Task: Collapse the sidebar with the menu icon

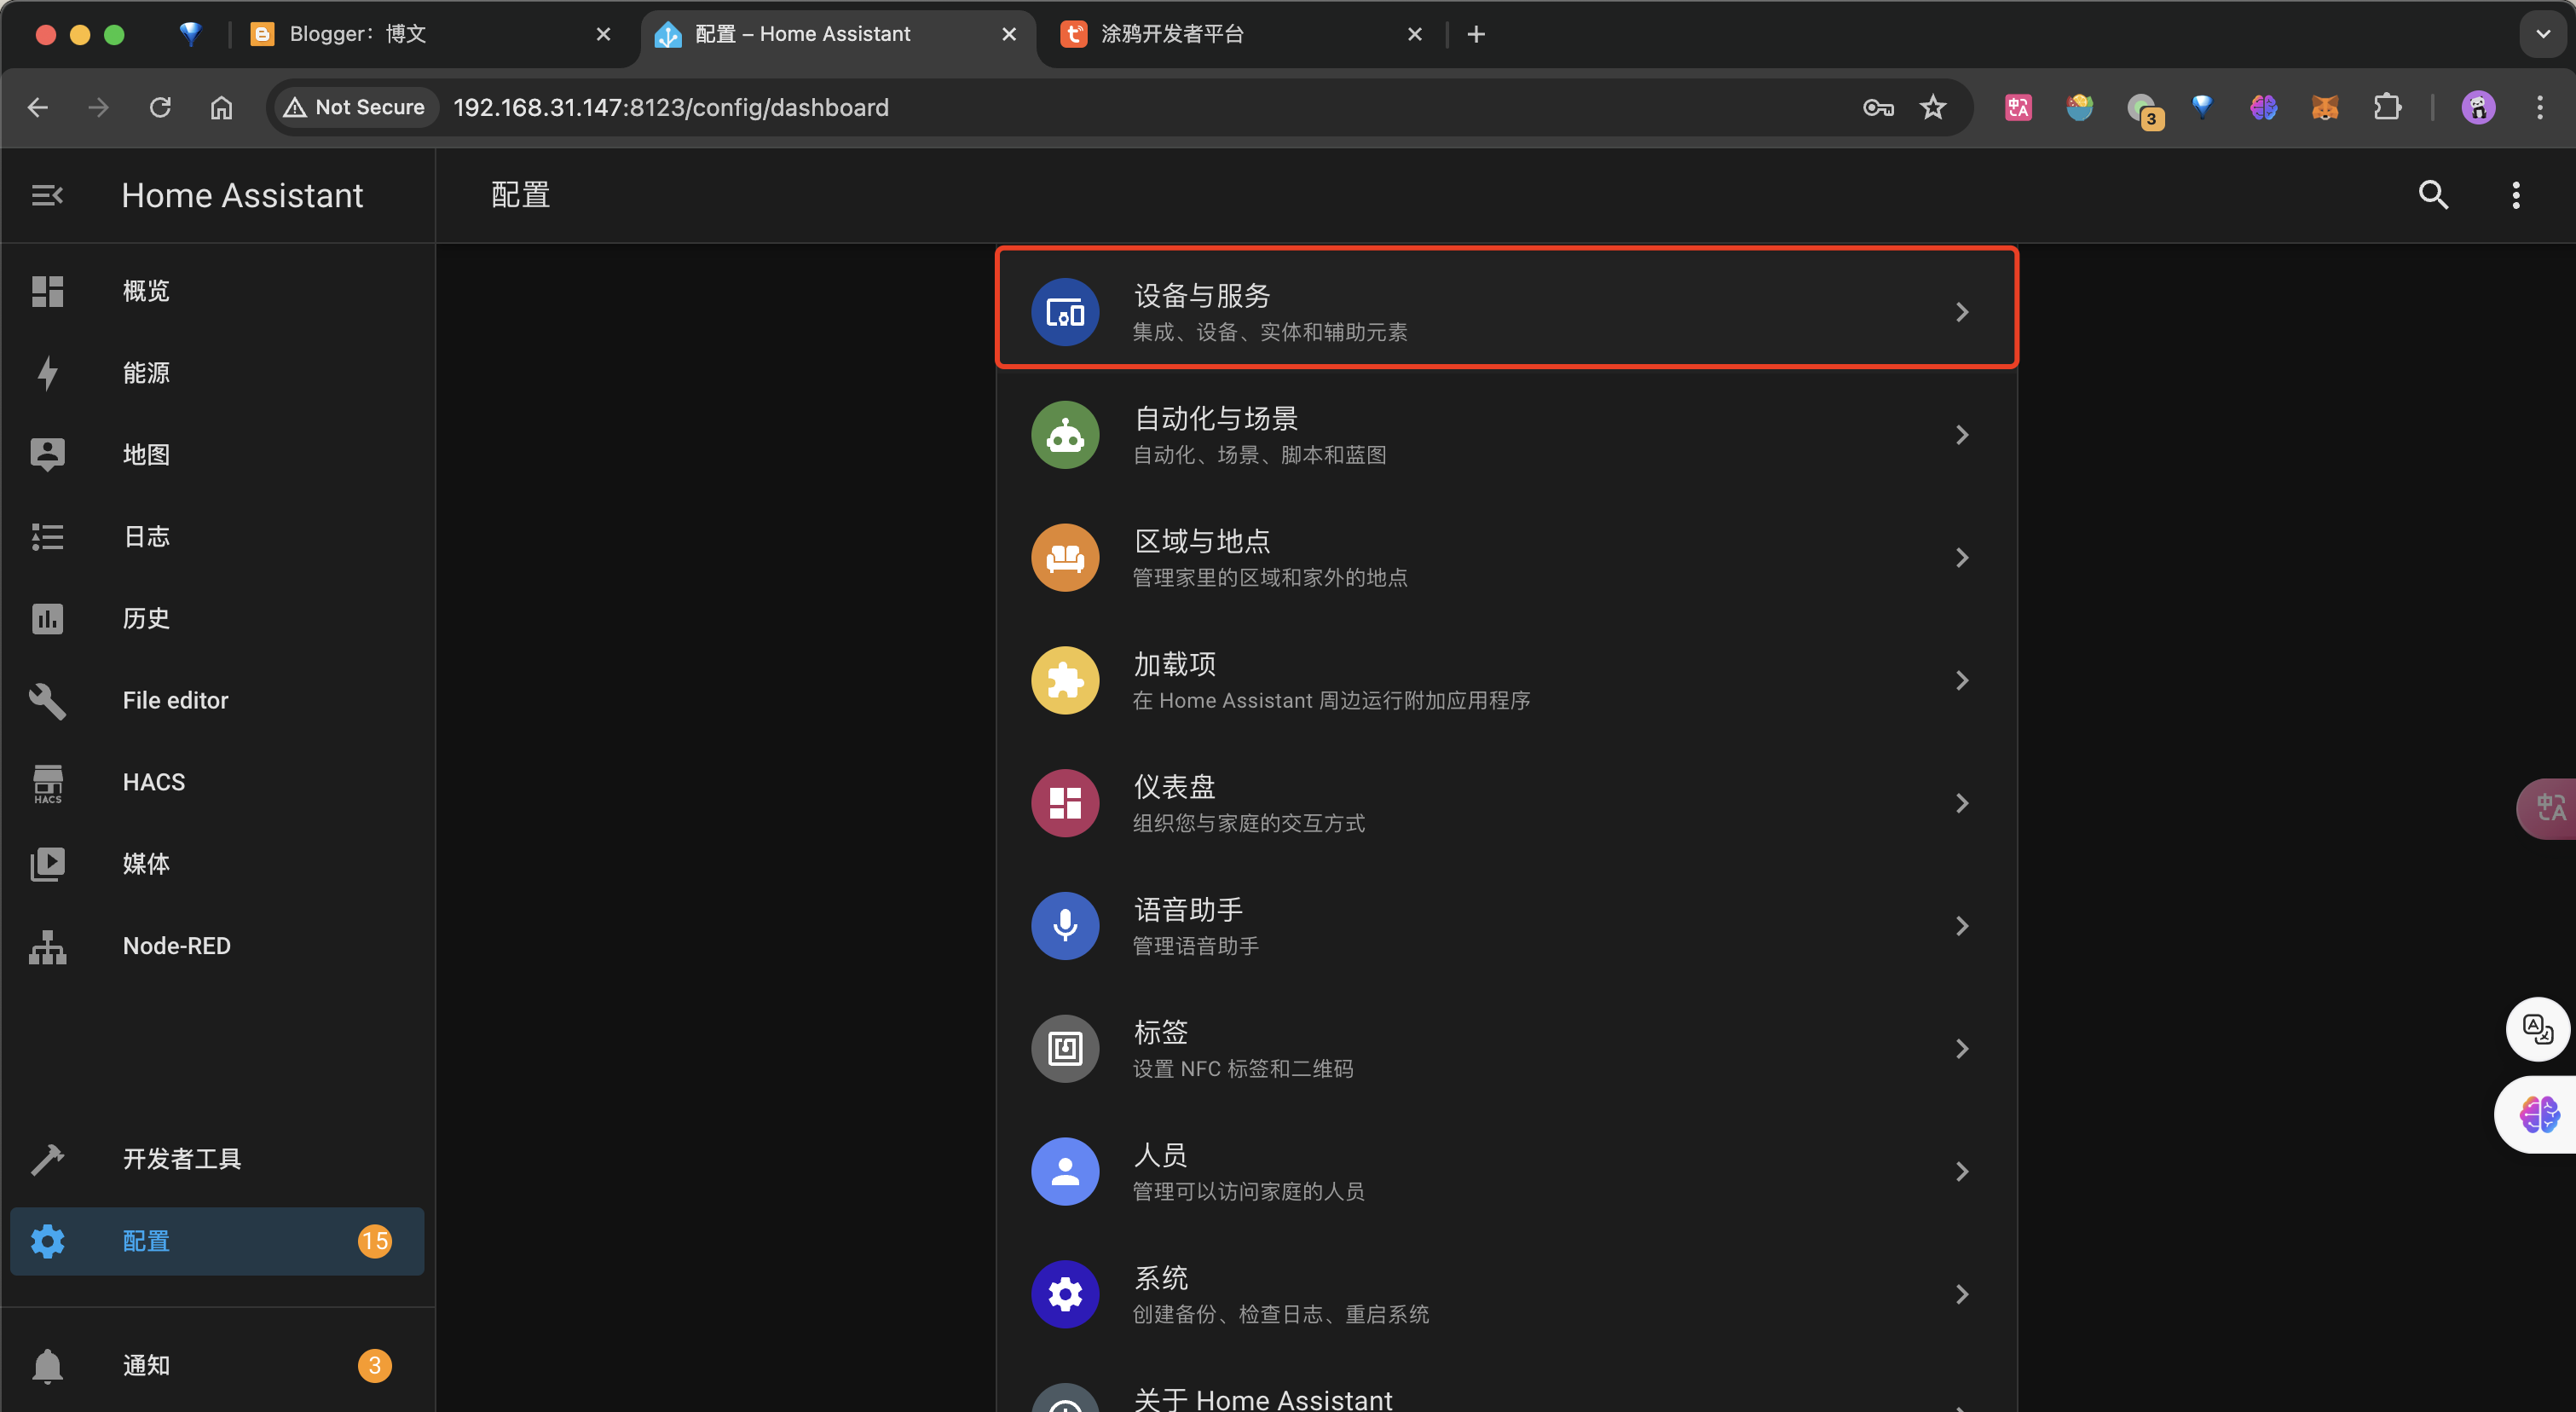Action: pos(46,195)
